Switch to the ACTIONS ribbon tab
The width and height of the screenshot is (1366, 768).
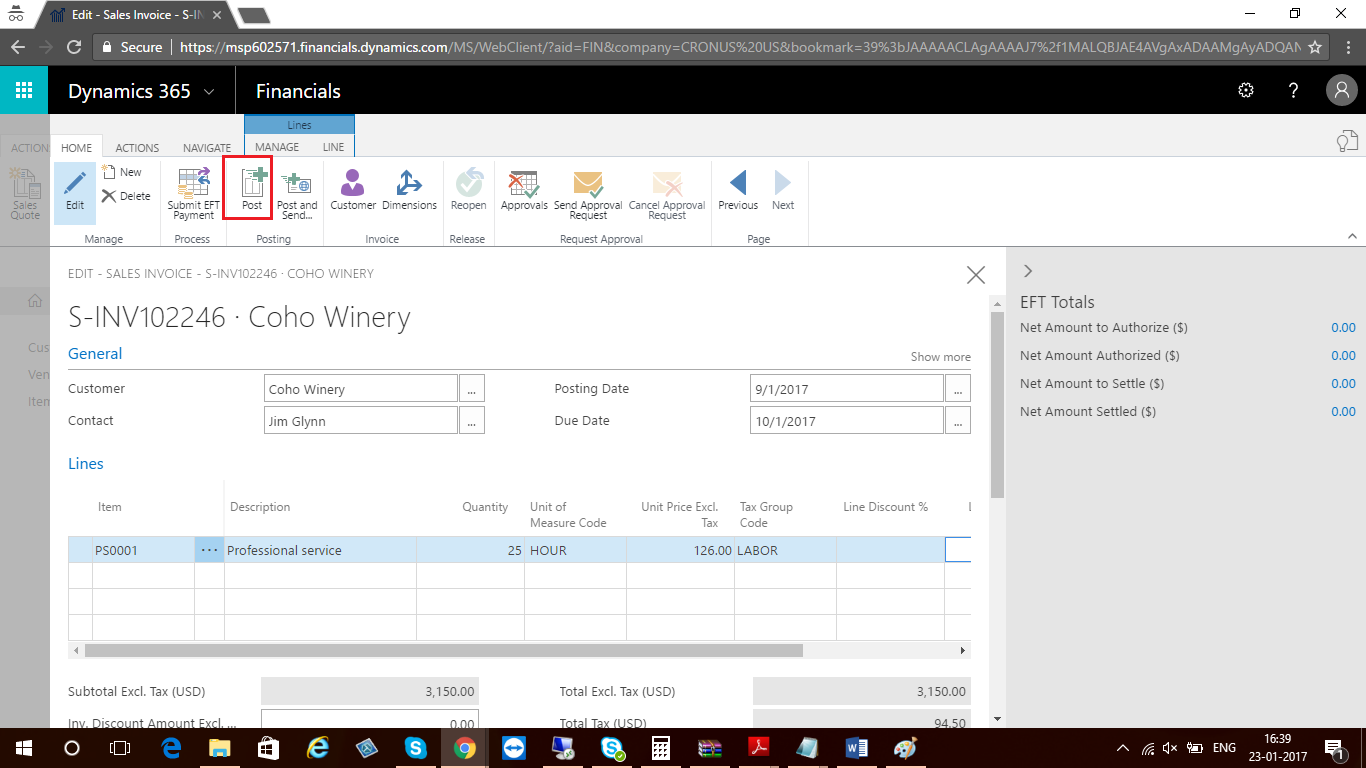(137, 147)
